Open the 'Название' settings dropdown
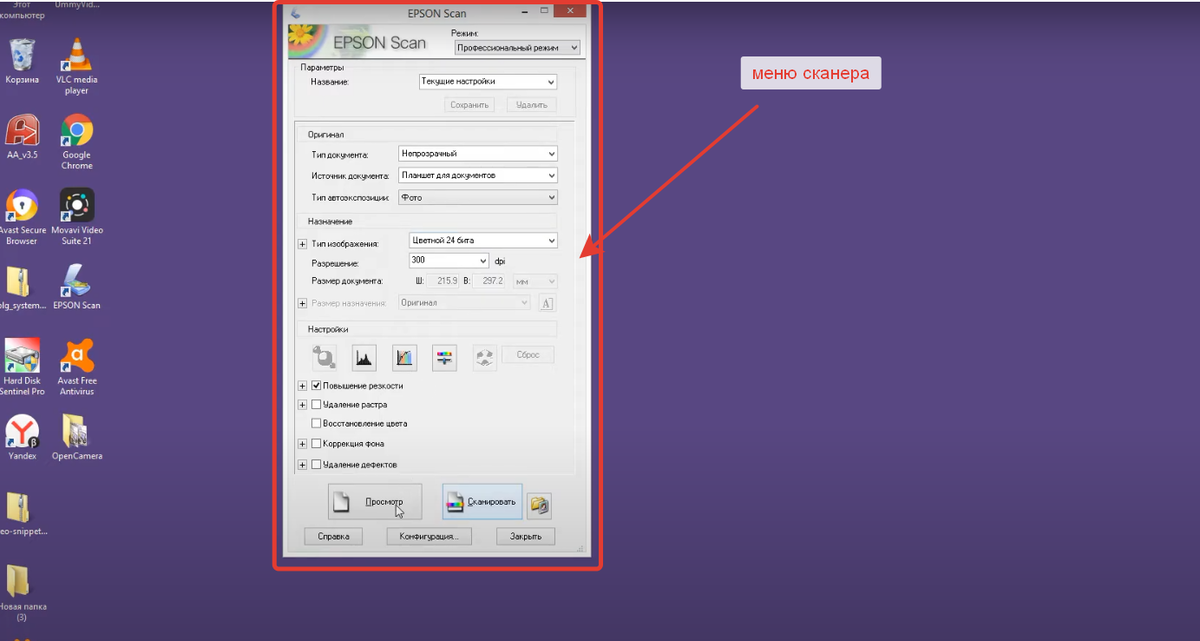 (x=488, y=81)
